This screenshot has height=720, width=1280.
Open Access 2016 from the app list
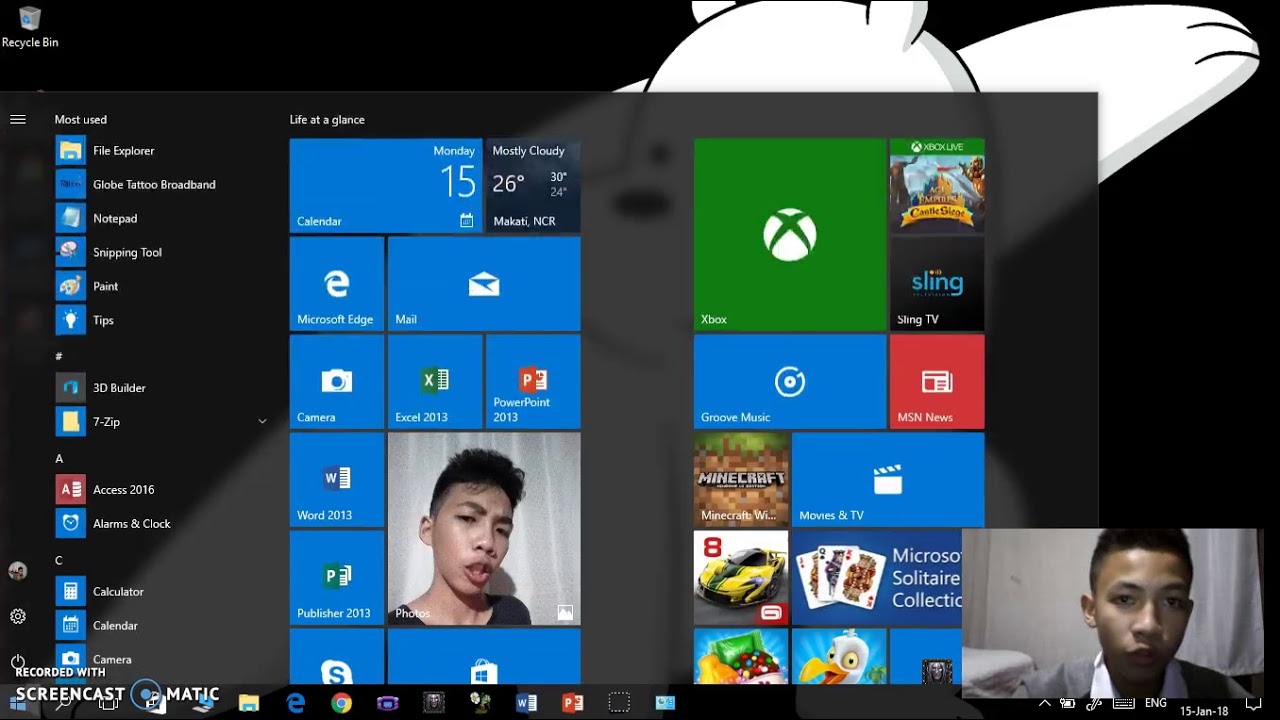click(162, 490)
